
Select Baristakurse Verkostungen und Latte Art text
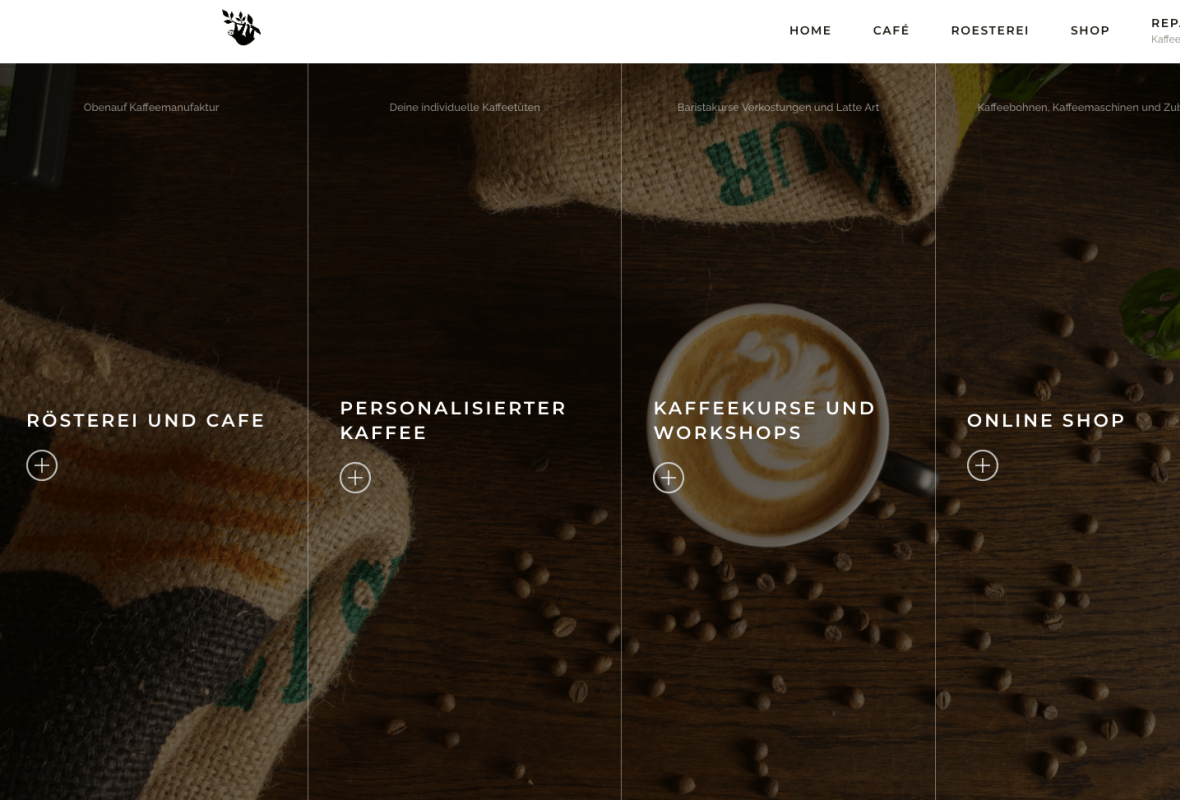point(777,107)
